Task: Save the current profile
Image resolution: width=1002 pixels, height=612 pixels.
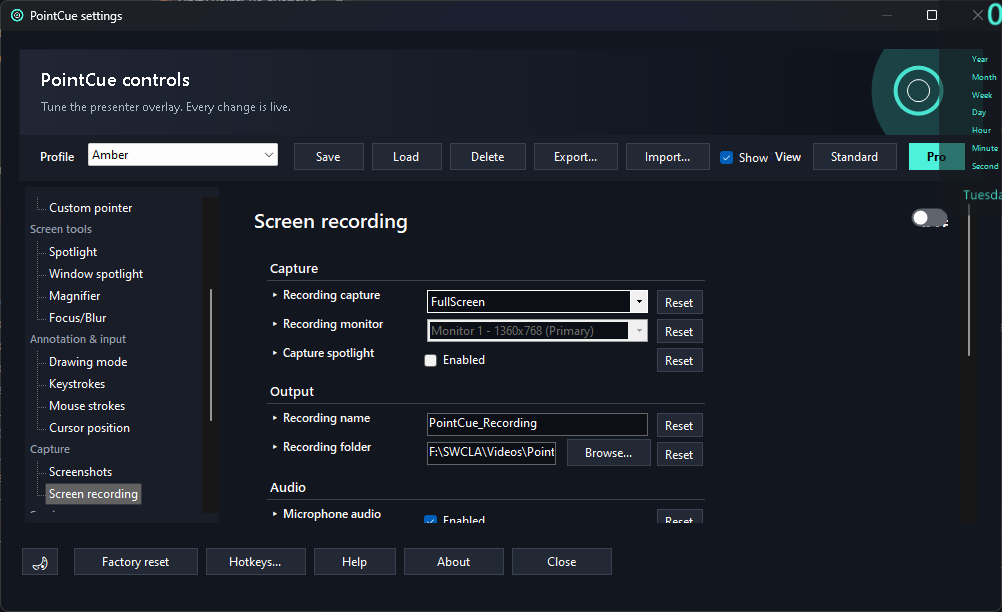Action: click(328, 157)
